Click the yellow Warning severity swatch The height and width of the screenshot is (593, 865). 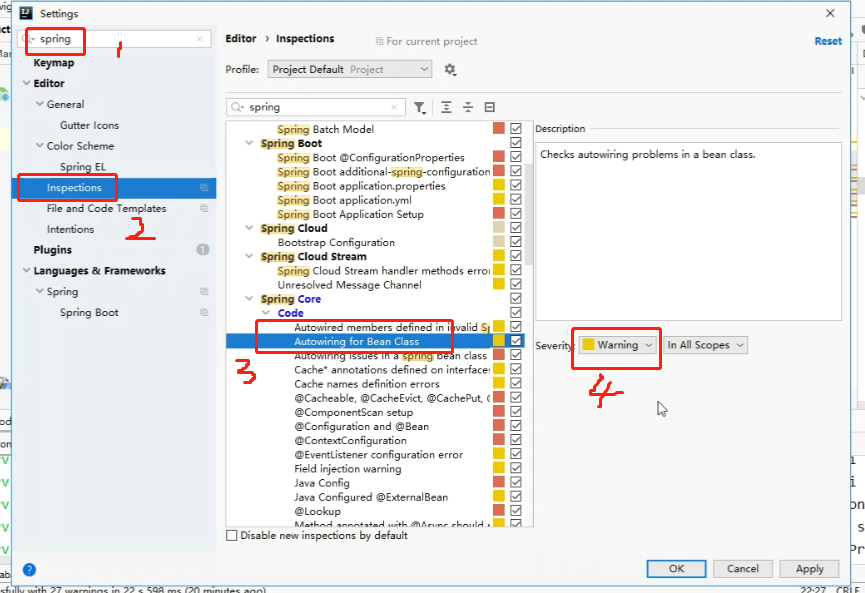(x=589, y=345)
